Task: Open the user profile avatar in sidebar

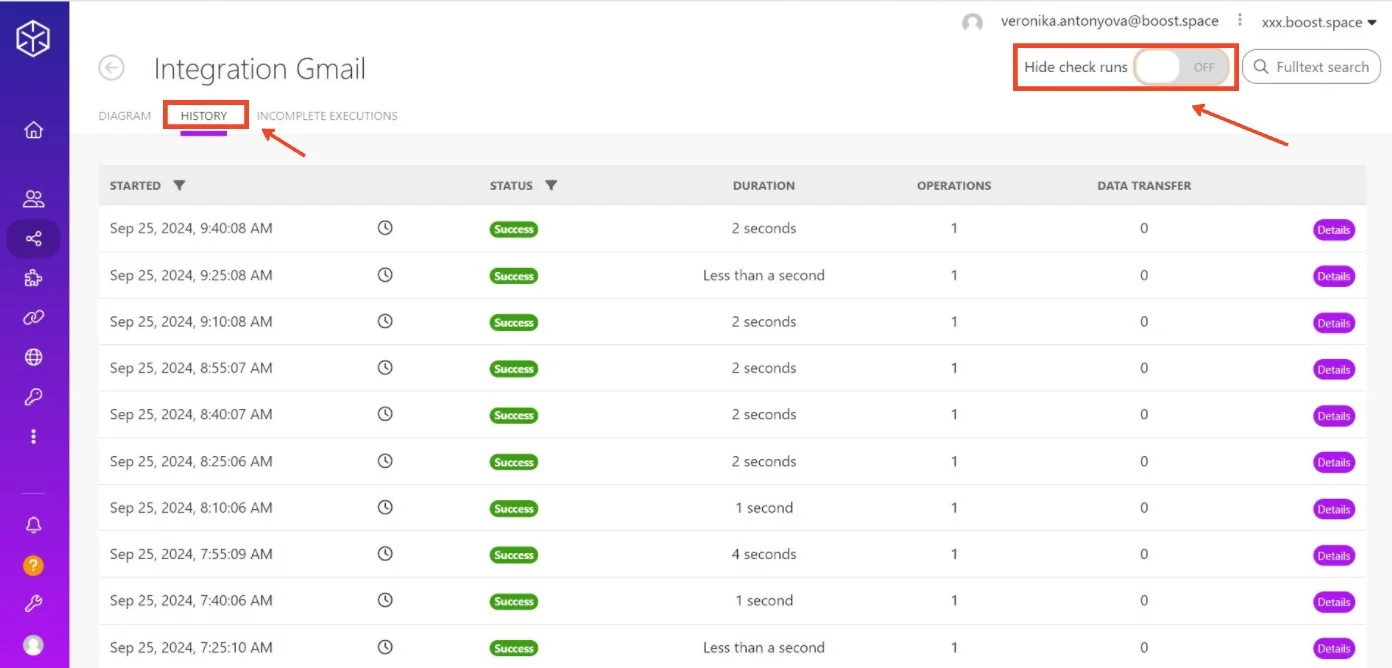Action: pyautogui.click(x=34, y=645)
